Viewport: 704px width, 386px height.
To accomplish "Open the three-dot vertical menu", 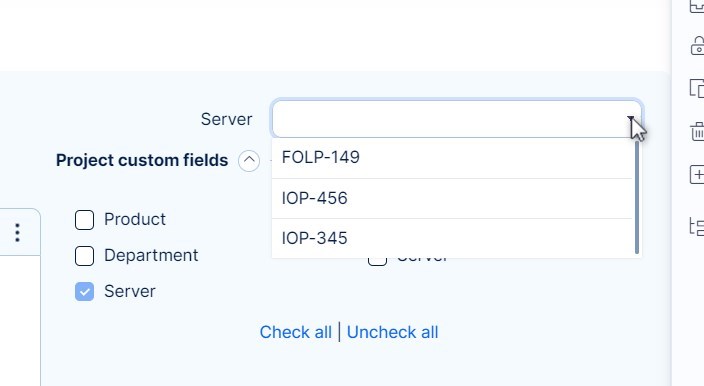I will pyautogui.click(x=18, y=232).
